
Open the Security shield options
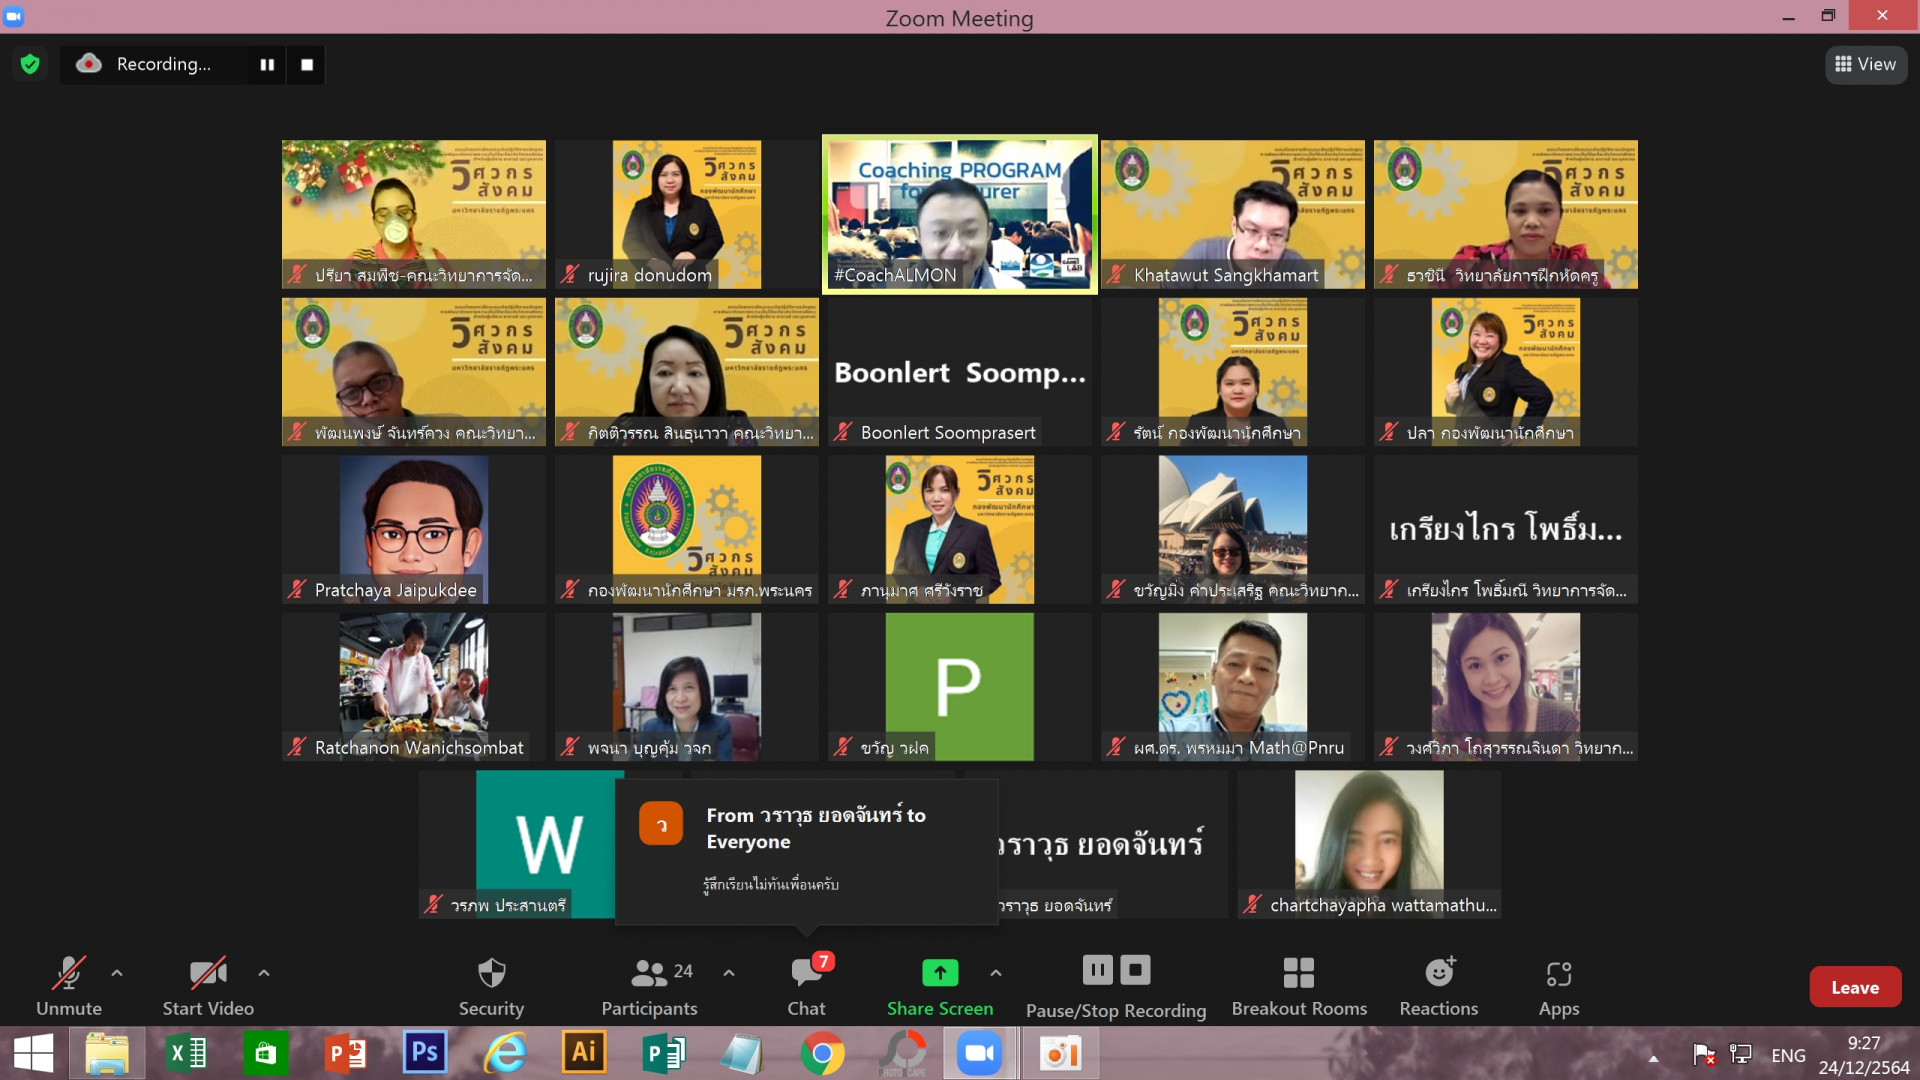point(491,973)
